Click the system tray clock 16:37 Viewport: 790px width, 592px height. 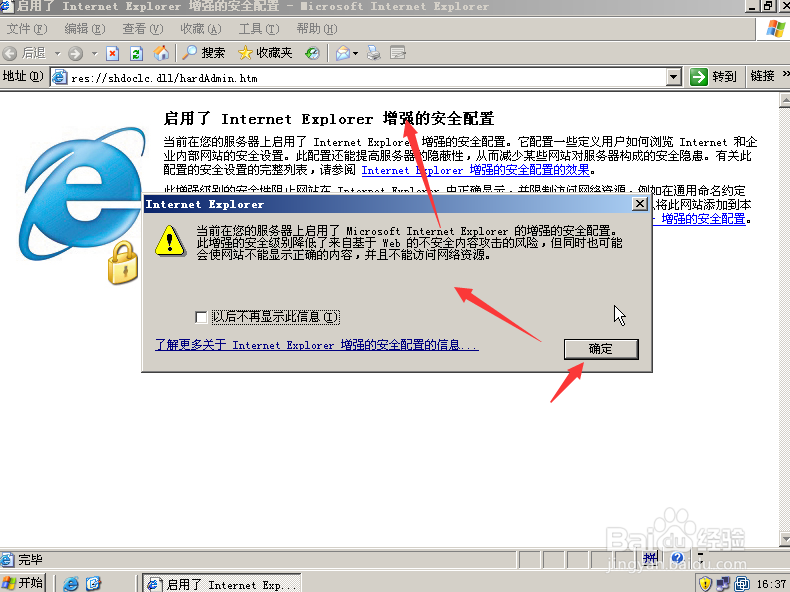pyautogui.click(x=771, y=584)
